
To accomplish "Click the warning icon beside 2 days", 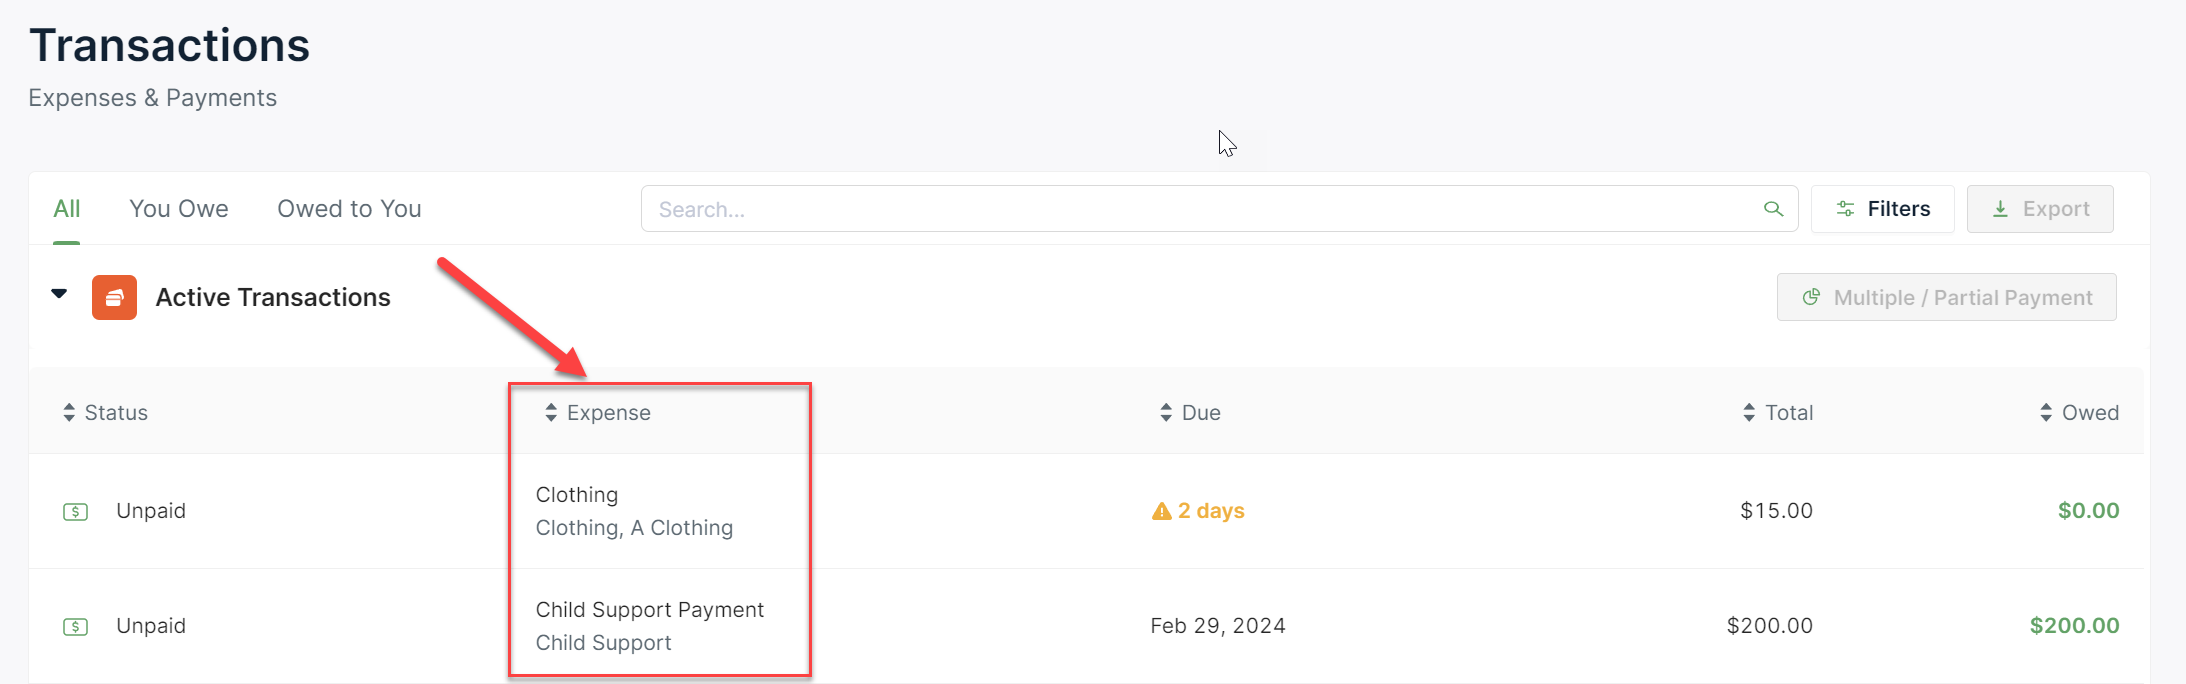I will pyautogui.click(x=1161, y=512).
